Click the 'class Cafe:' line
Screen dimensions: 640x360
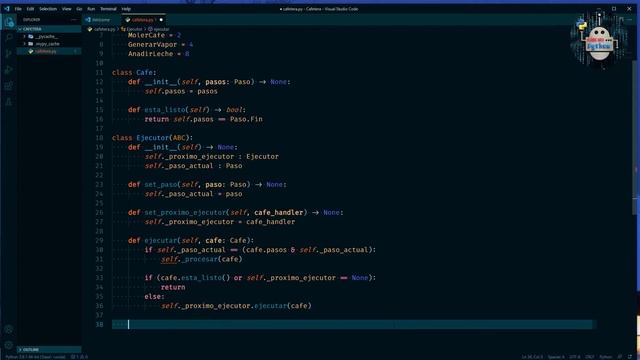134,72
